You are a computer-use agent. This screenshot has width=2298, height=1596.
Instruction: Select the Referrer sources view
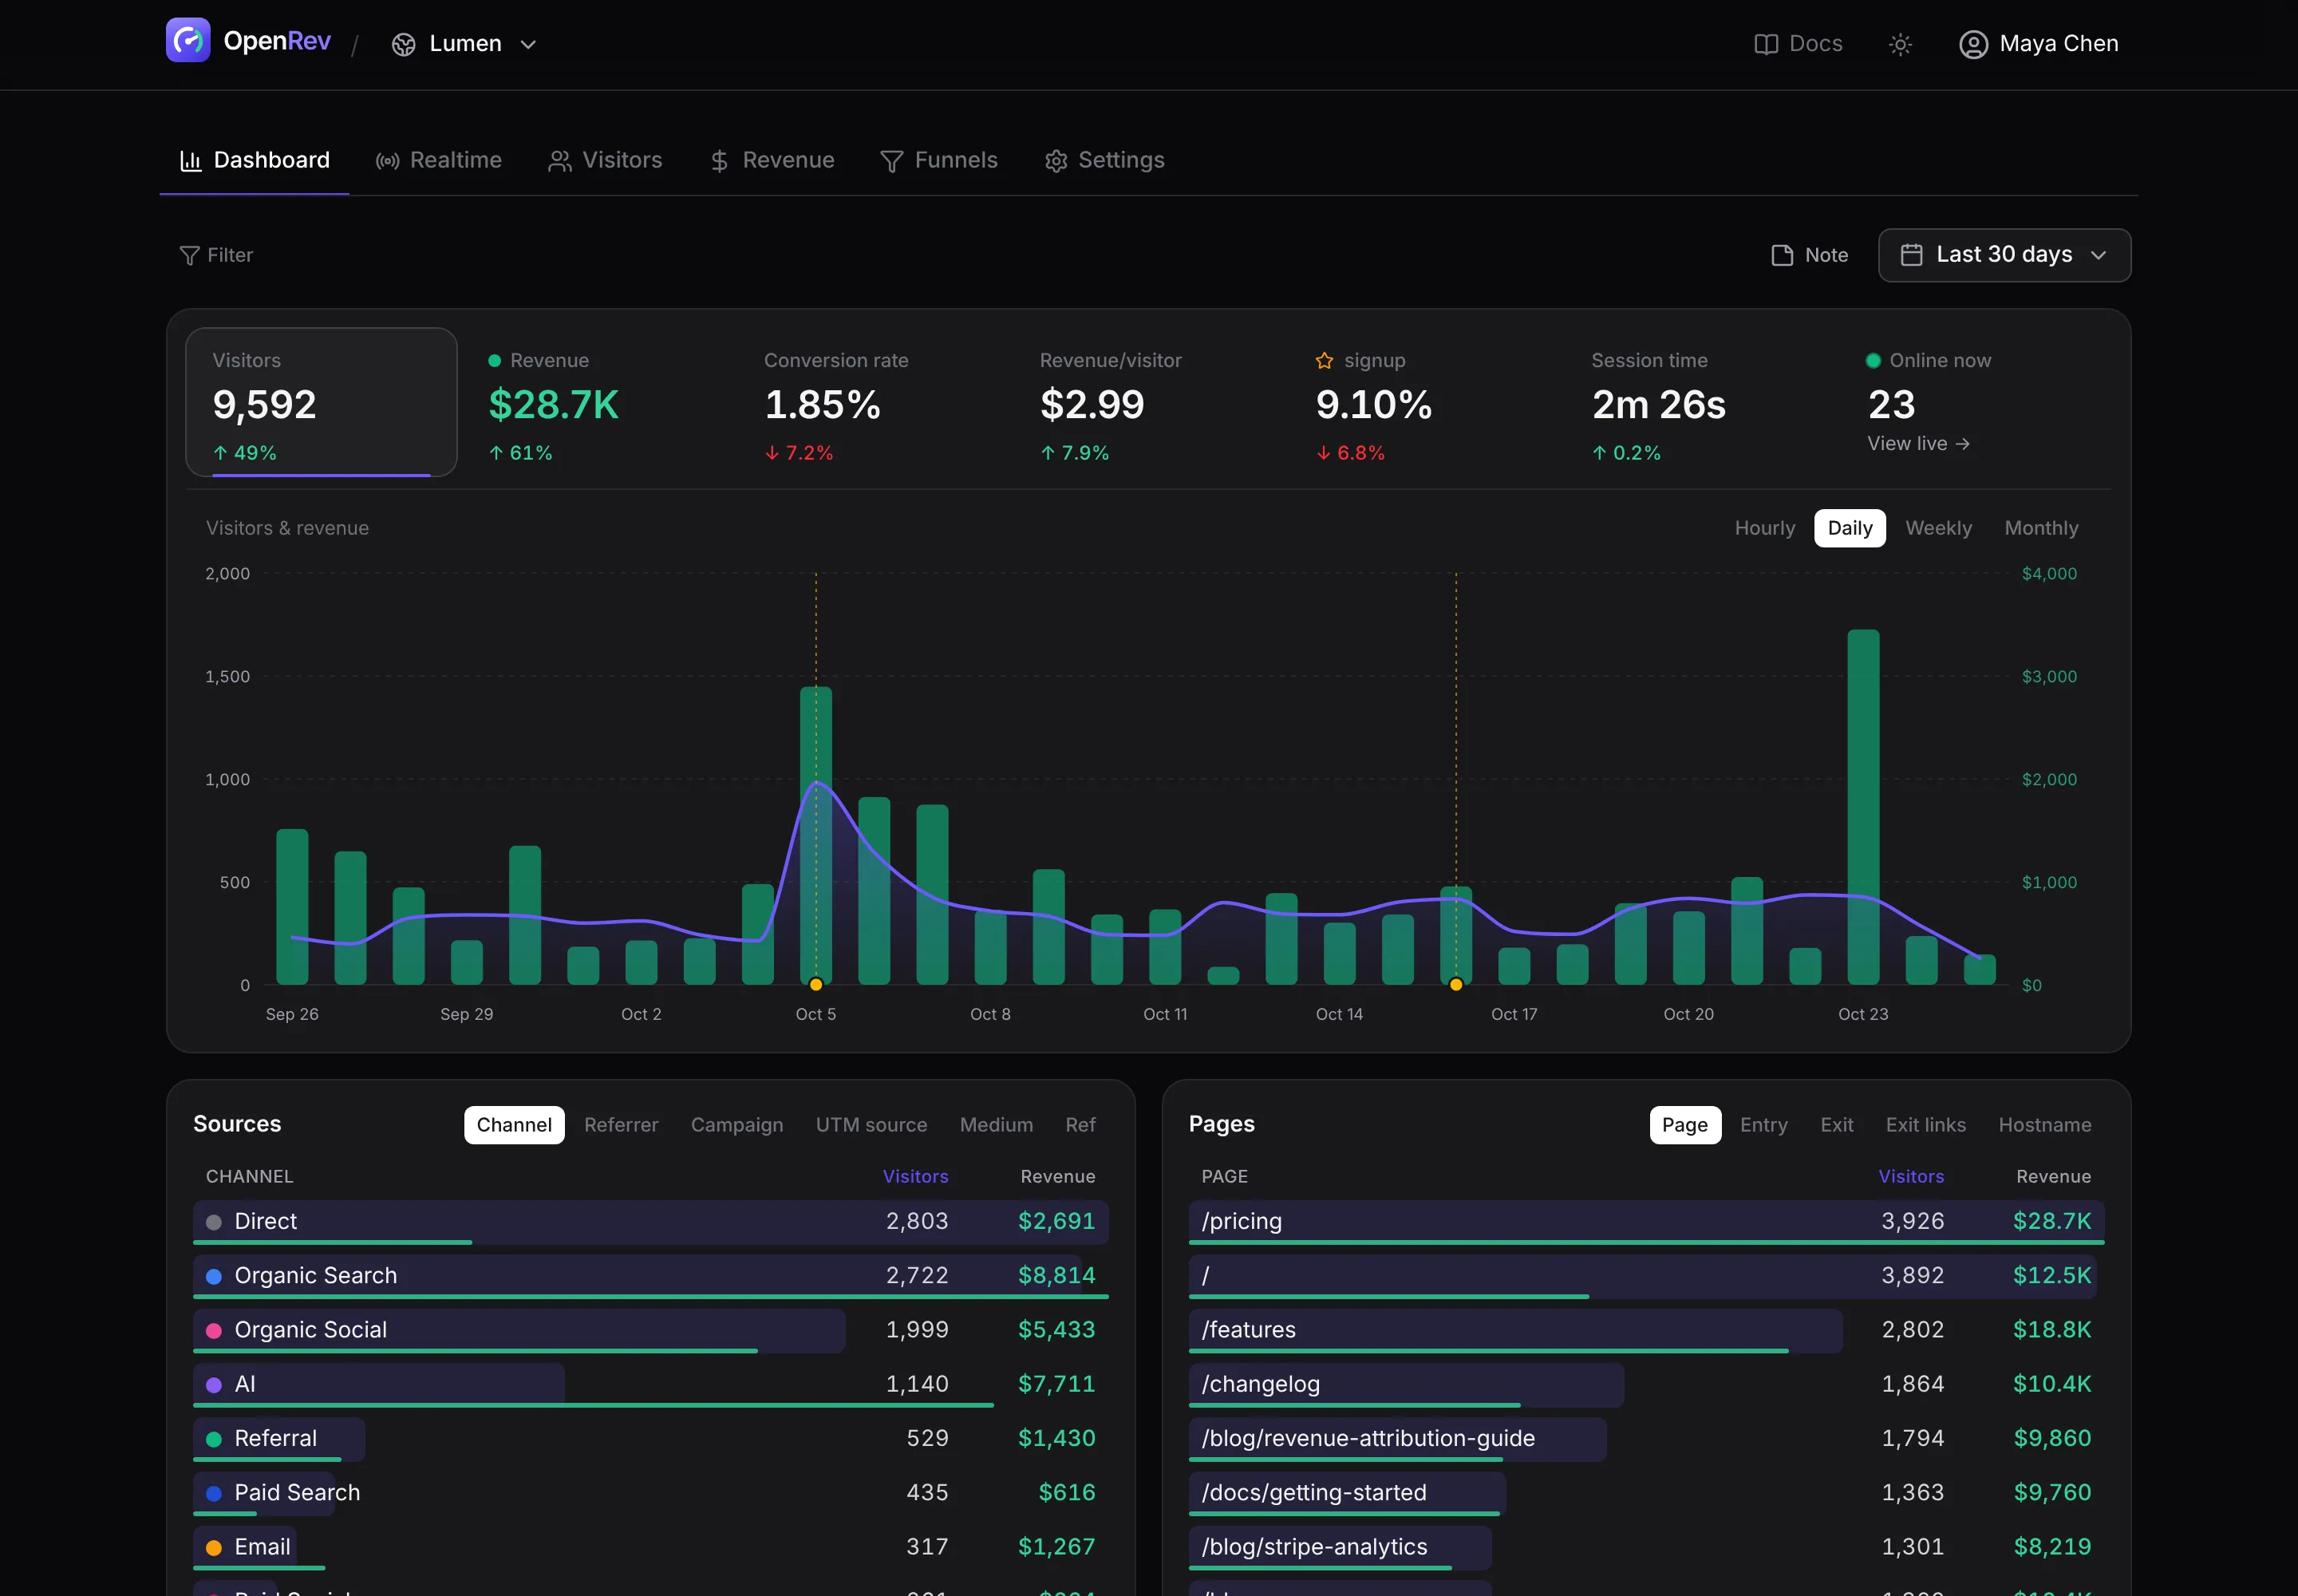[x=621, y=1125]
